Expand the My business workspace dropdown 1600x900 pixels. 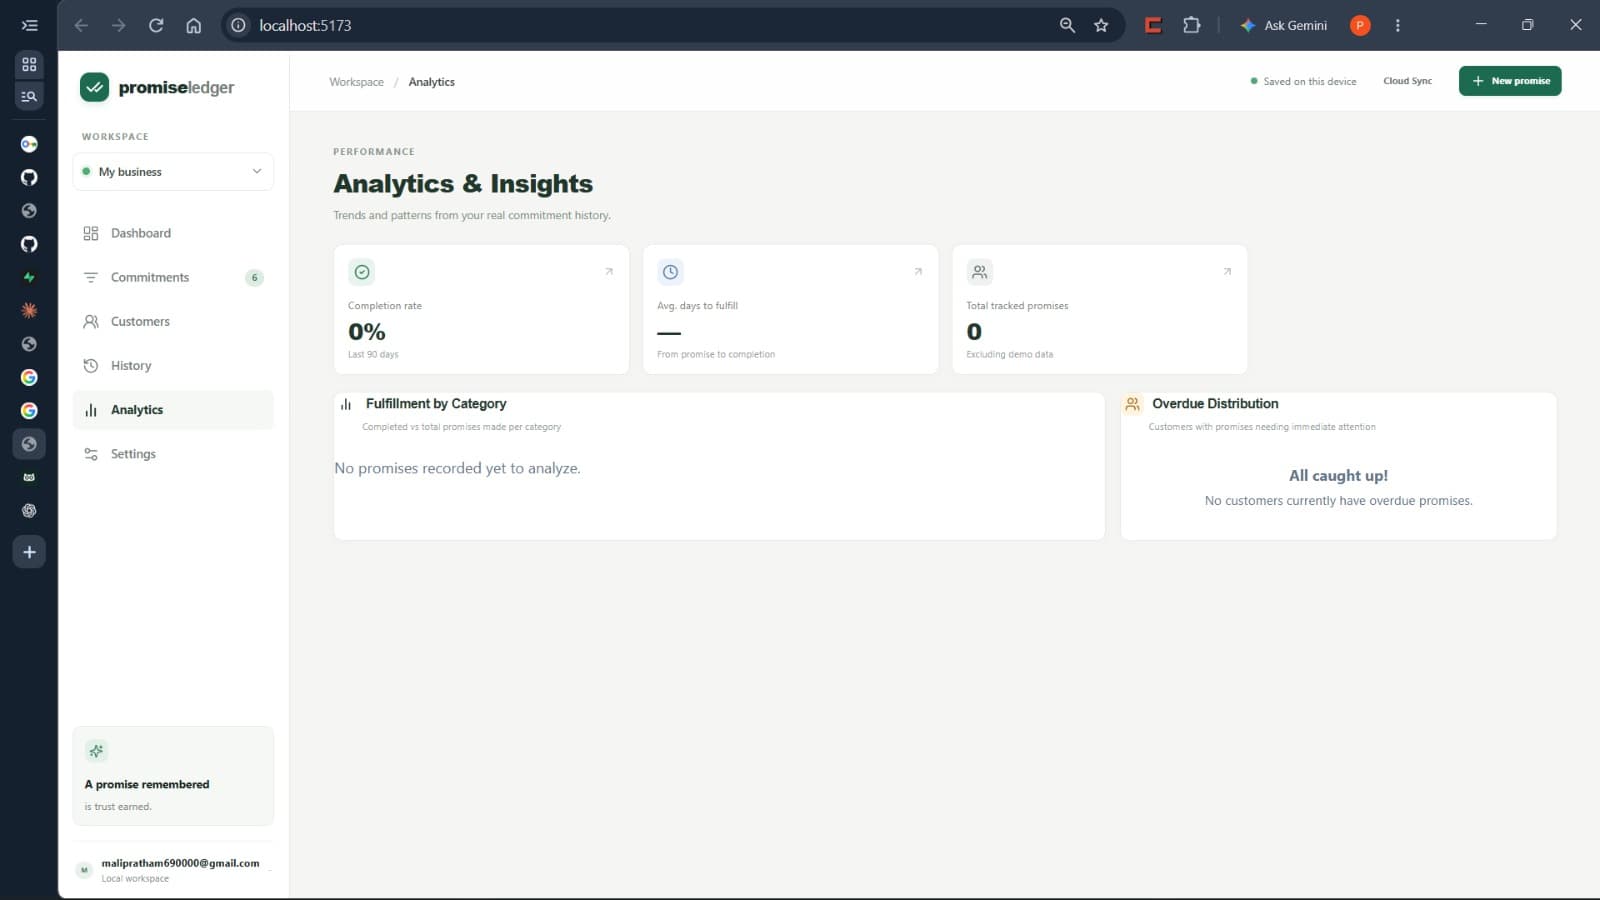[173, 171]
